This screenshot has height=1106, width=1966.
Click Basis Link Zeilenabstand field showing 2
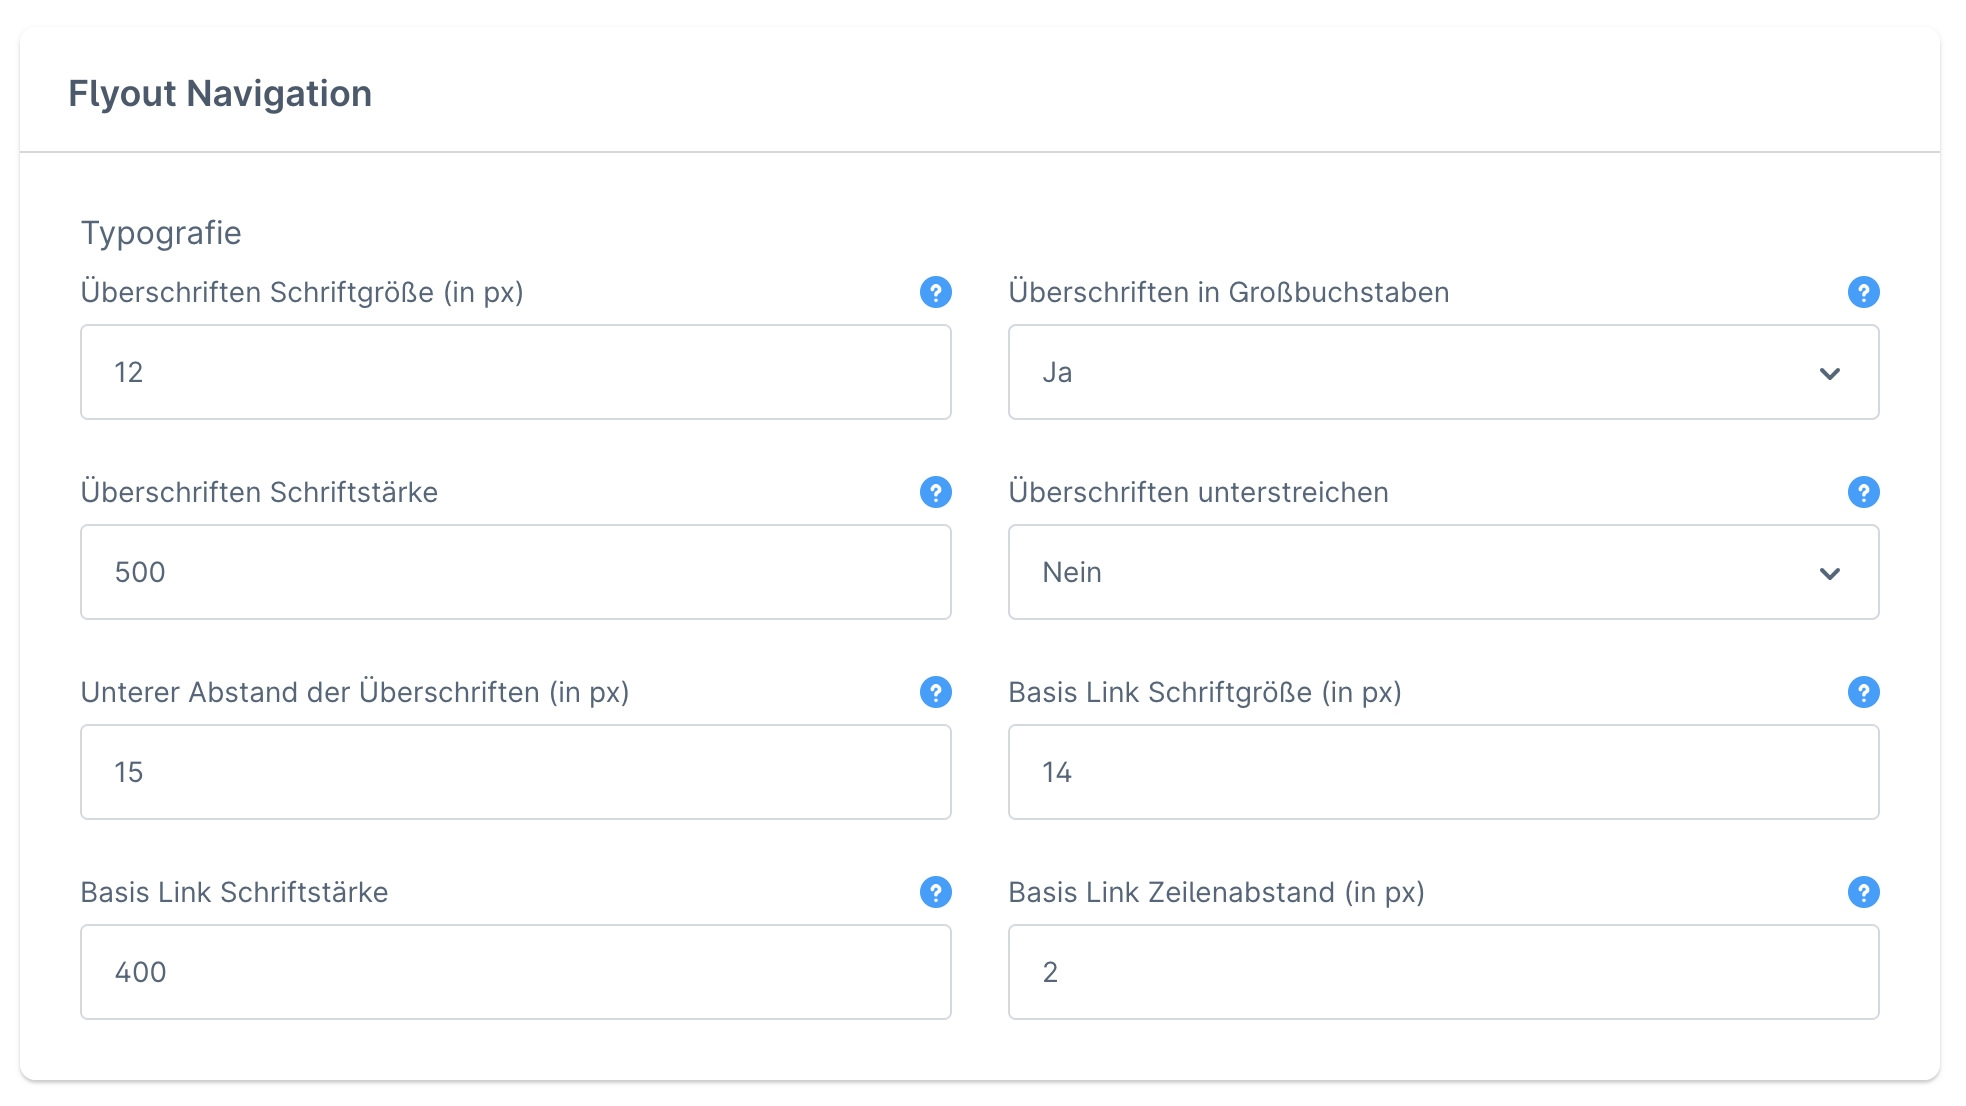click(1442, 972)
